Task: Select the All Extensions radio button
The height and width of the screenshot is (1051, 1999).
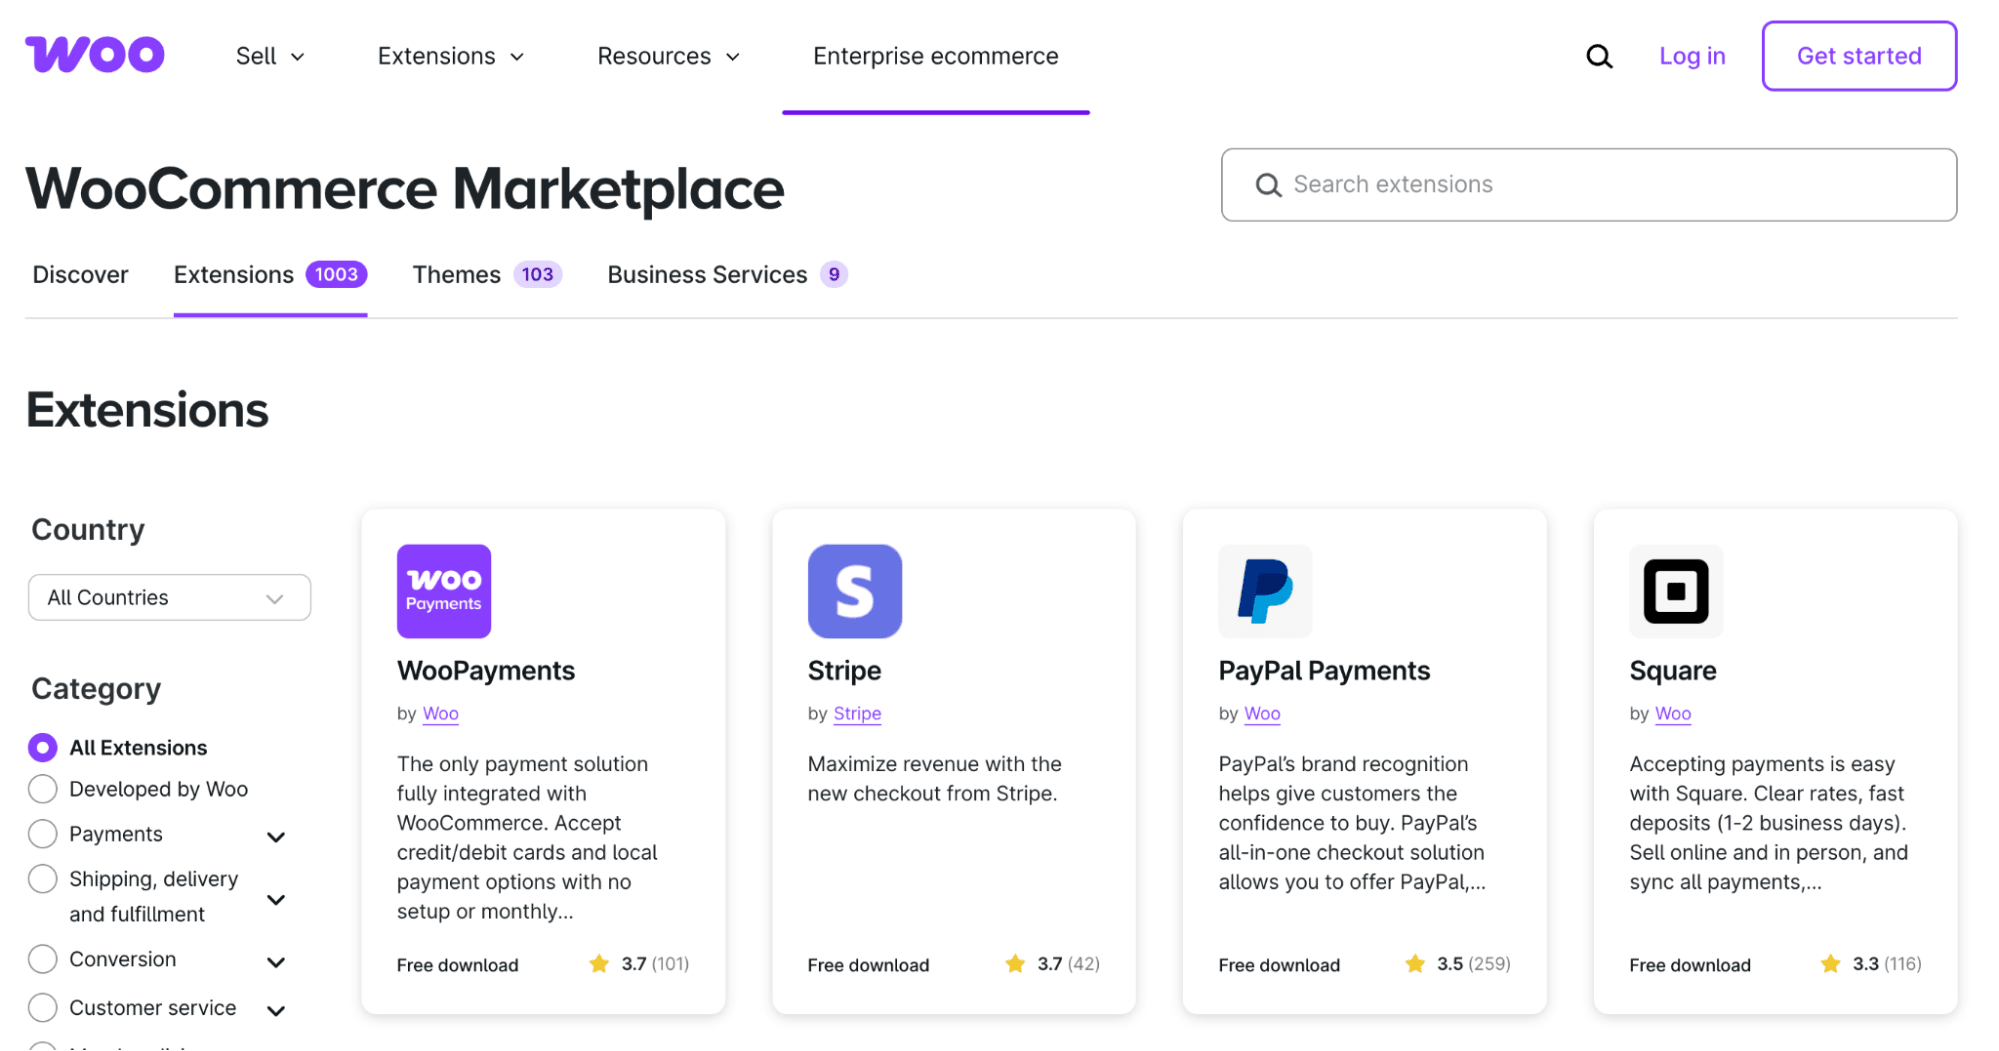Action: pos(42,747)
